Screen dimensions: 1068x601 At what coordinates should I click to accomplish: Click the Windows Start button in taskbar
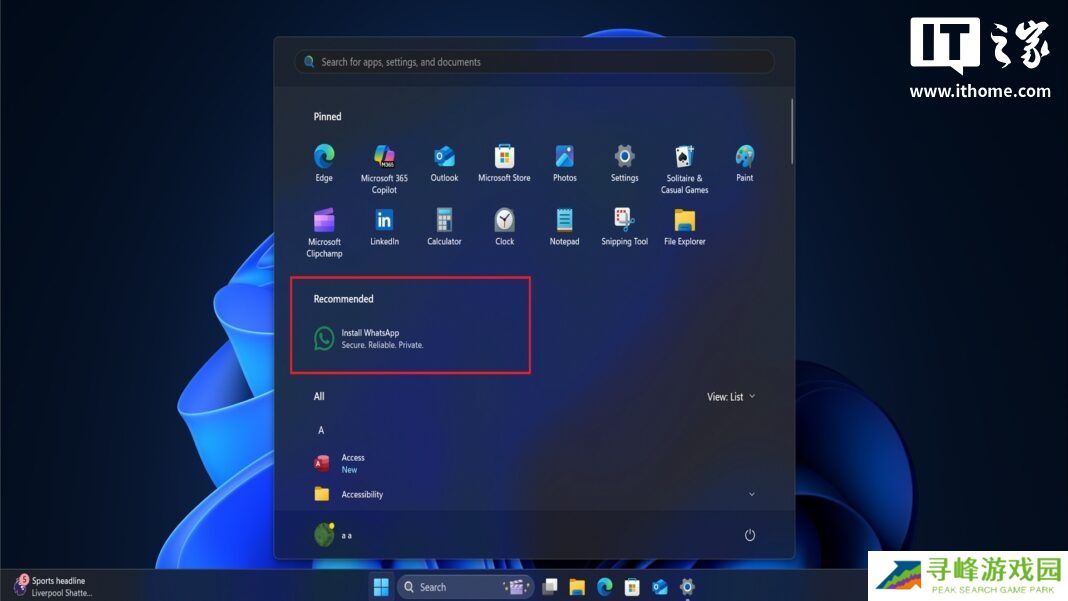pyautogui.click(x=381, y=587)
